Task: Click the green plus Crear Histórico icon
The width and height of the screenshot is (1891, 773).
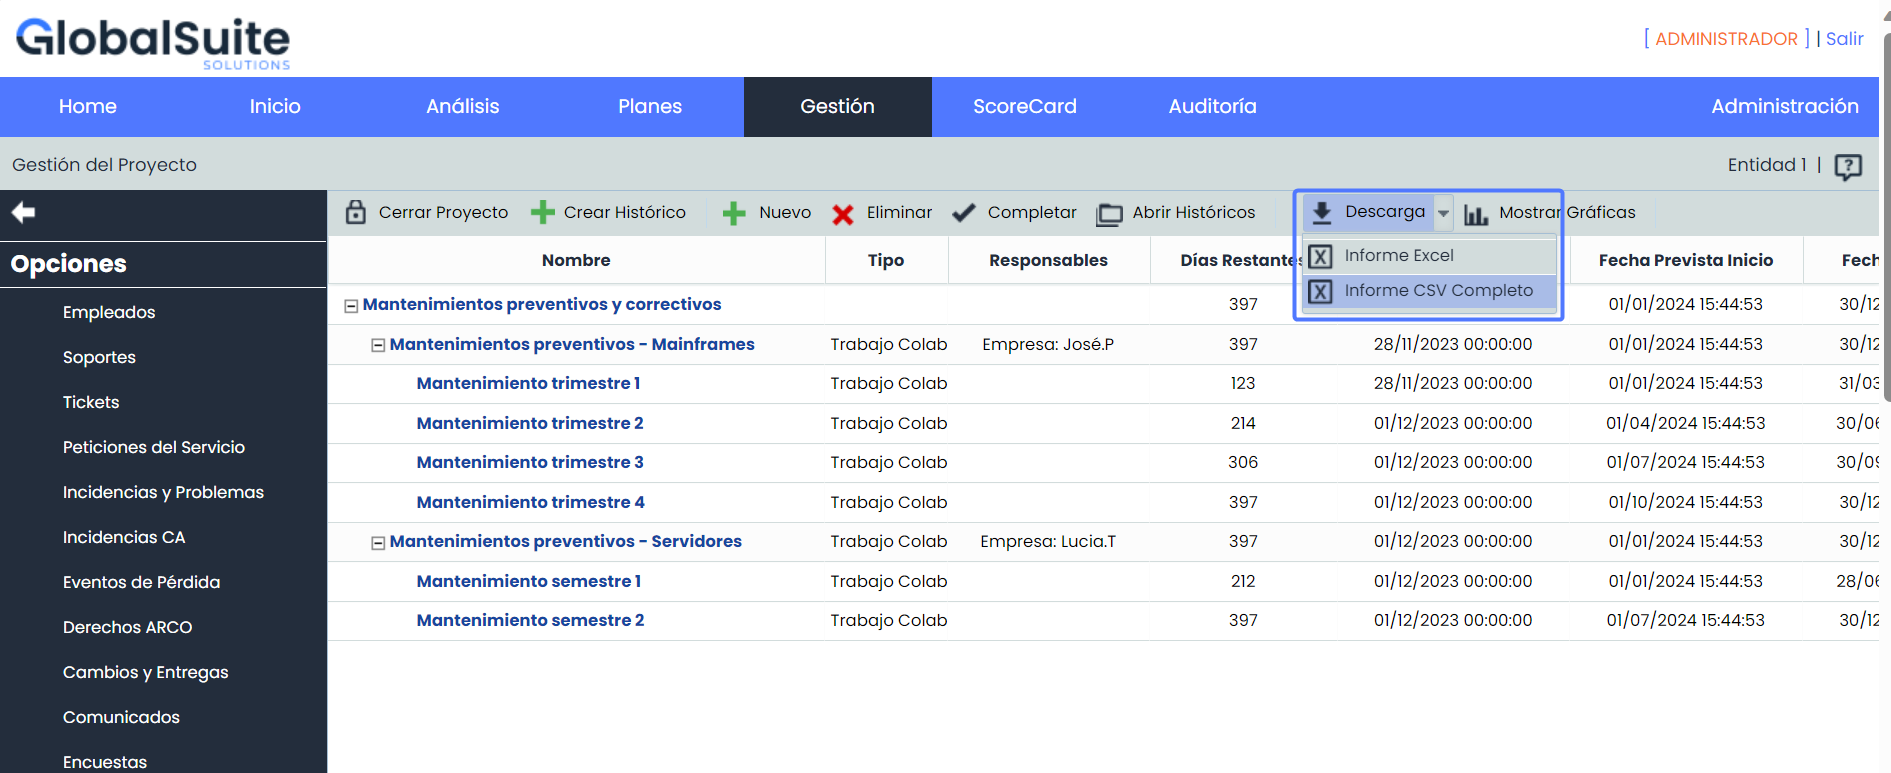Action: click(x=542, y=212)
